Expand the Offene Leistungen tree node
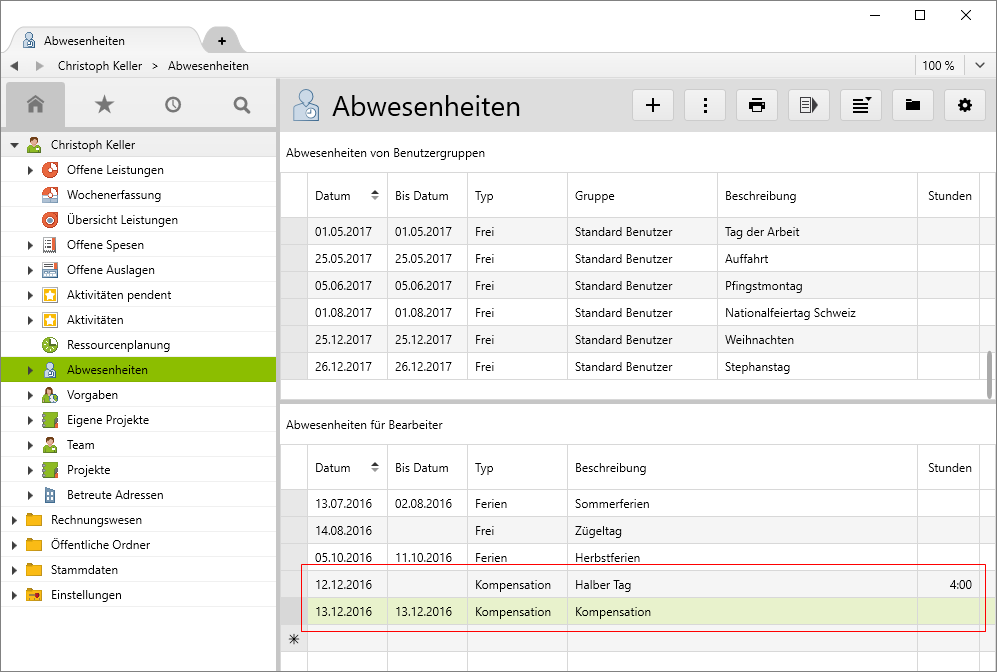This screenshot has height=672, width=997. 30,170
